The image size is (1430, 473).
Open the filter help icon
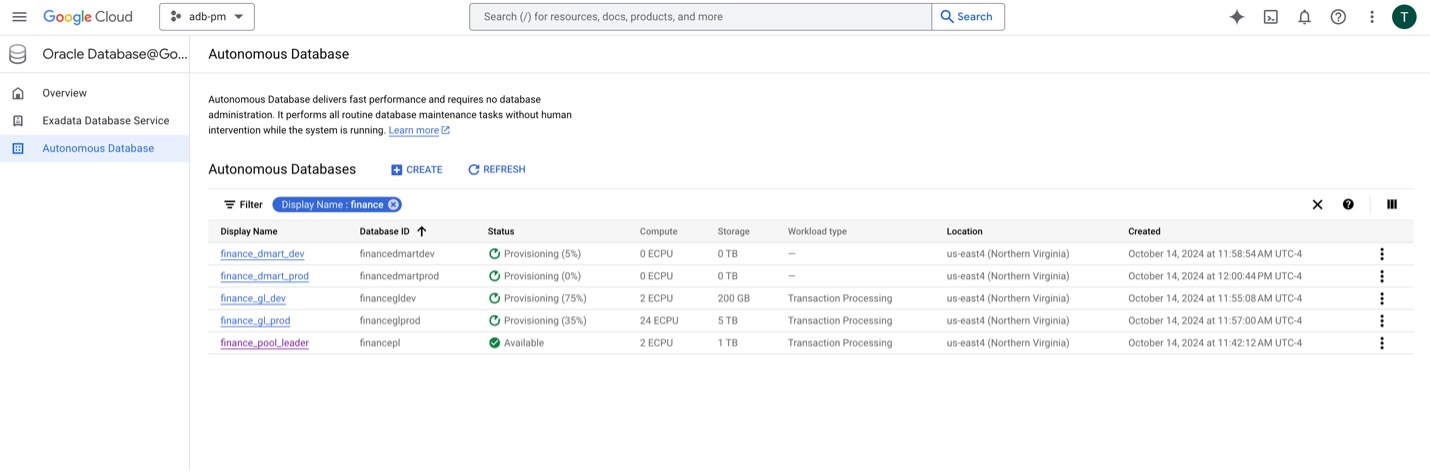1348,204
